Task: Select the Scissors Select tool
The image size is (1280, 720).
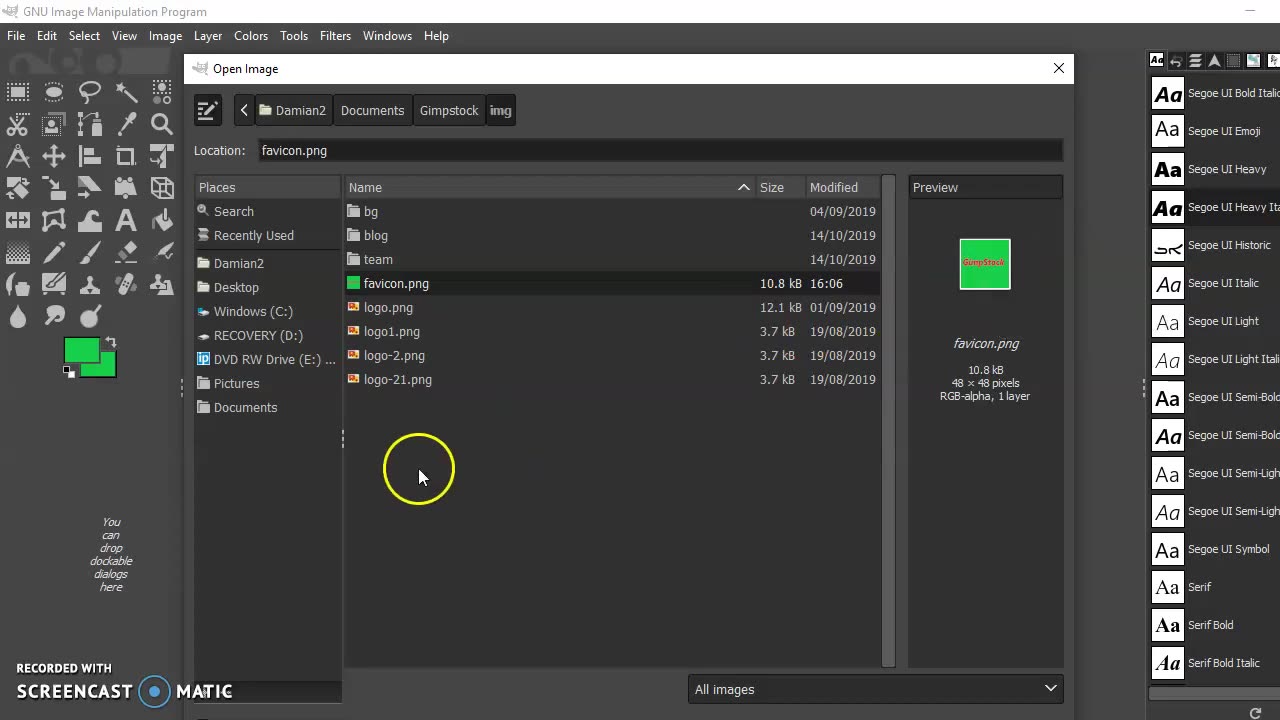Action: click(18, 125)
